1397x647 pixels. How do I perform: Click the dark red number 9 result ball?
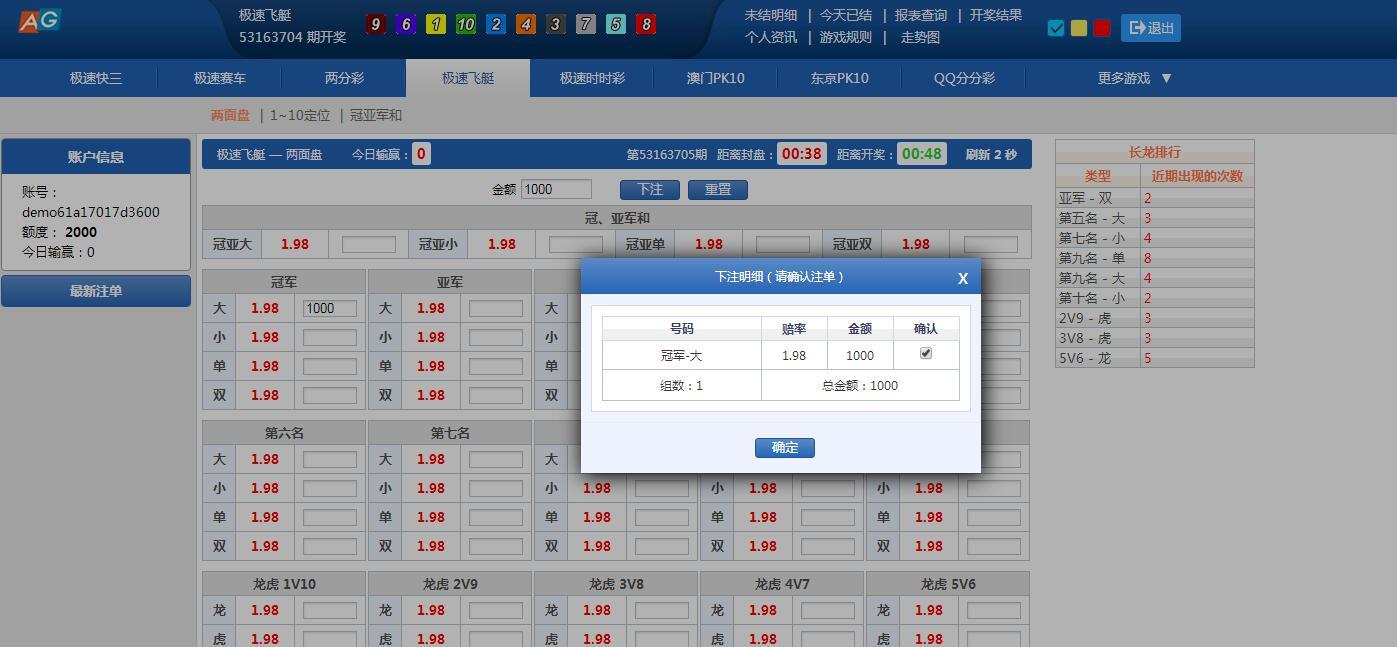(375, 24)
